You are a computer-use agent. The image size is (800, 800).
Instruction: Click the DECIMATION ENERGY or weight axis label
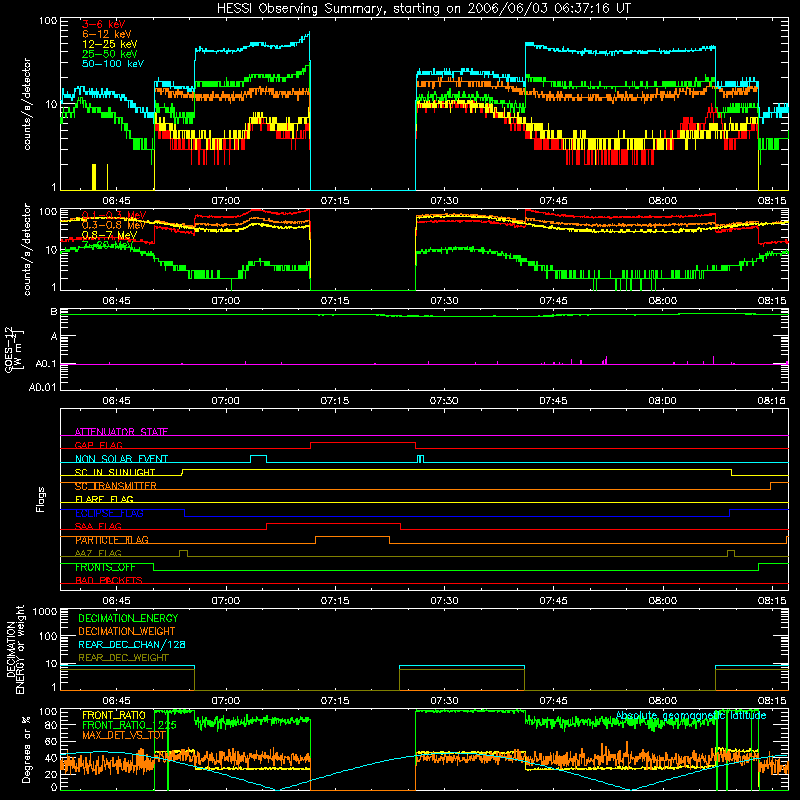15,649
